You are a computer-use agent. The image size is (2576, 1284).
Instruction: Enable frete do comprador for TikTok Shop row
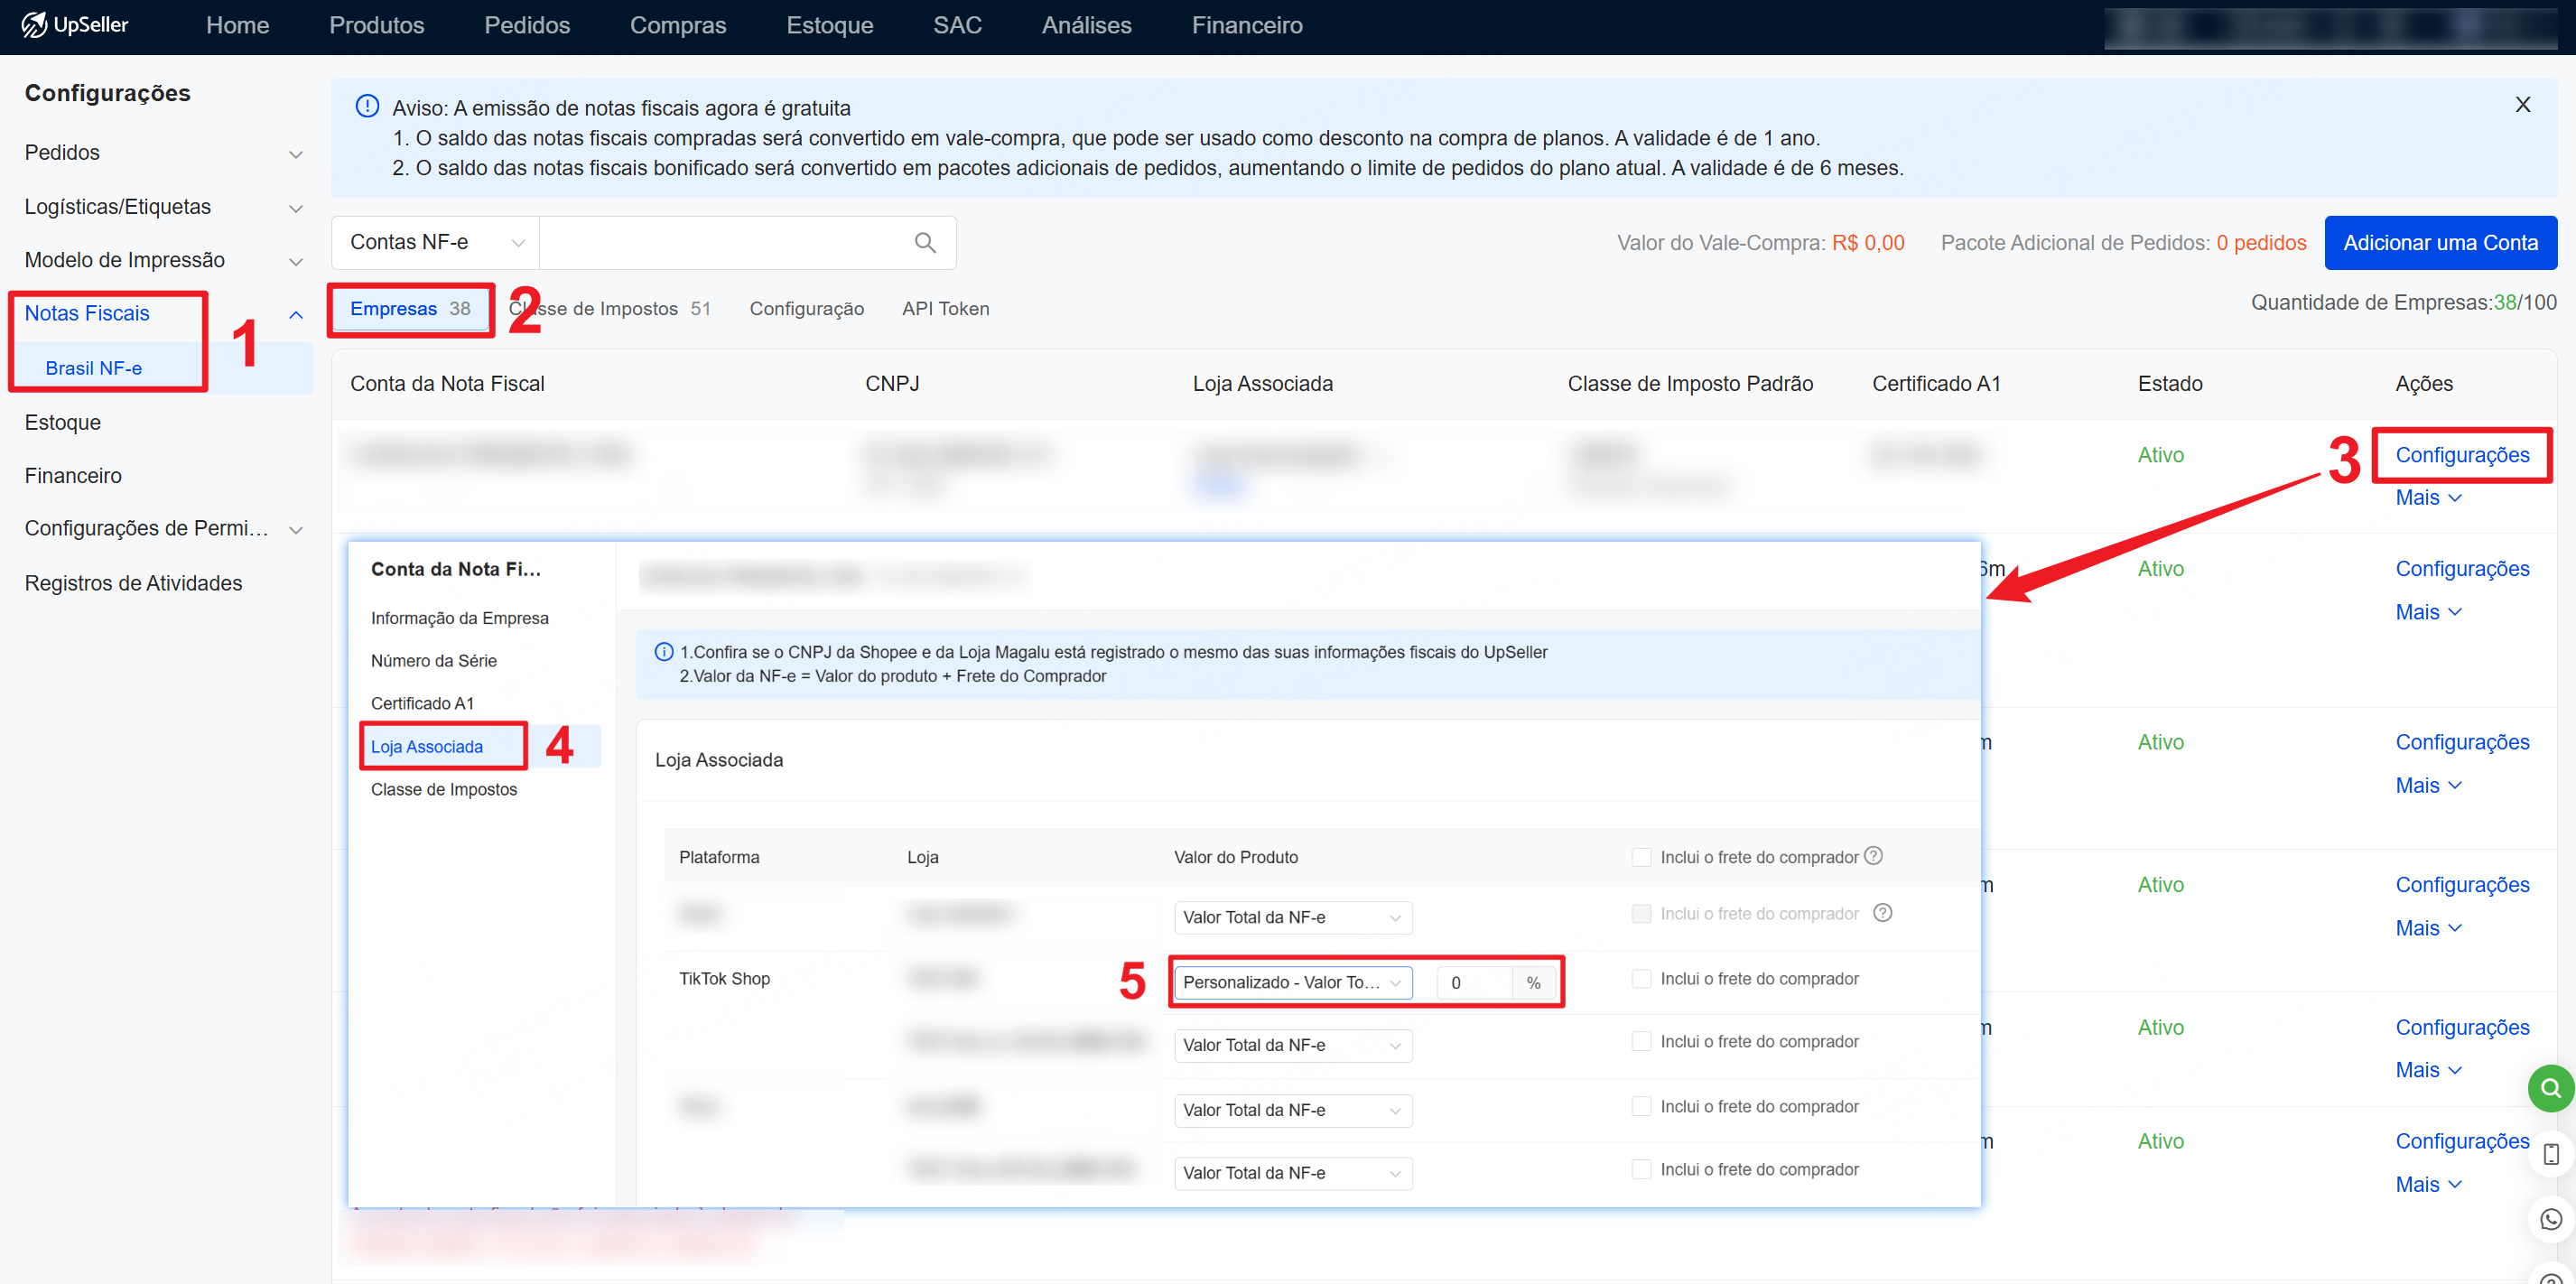point(1641,979)
